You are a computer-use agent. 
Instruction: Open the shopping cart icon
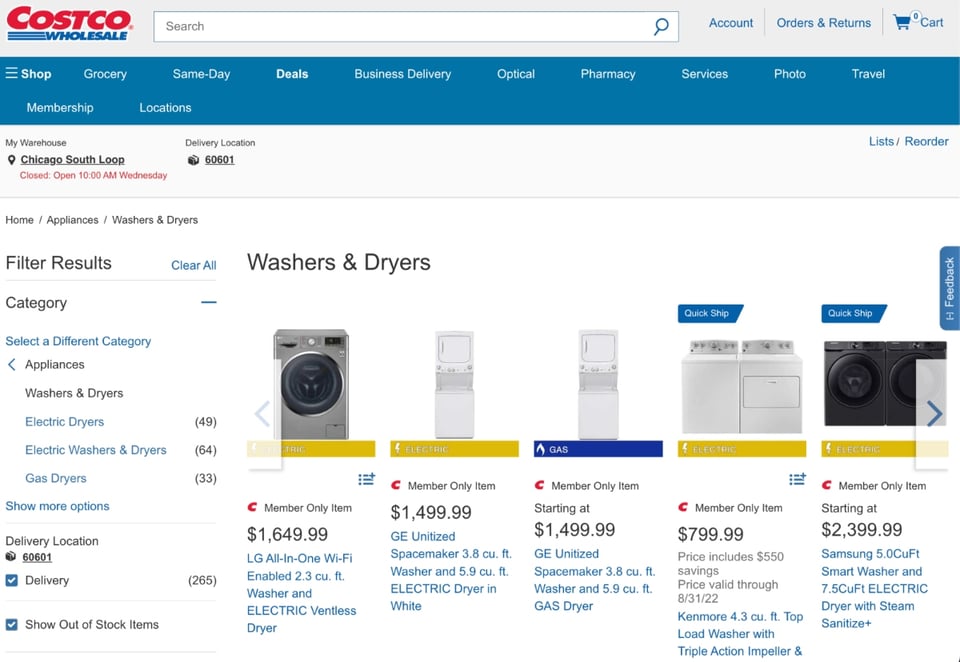click(x=901, y=23)
